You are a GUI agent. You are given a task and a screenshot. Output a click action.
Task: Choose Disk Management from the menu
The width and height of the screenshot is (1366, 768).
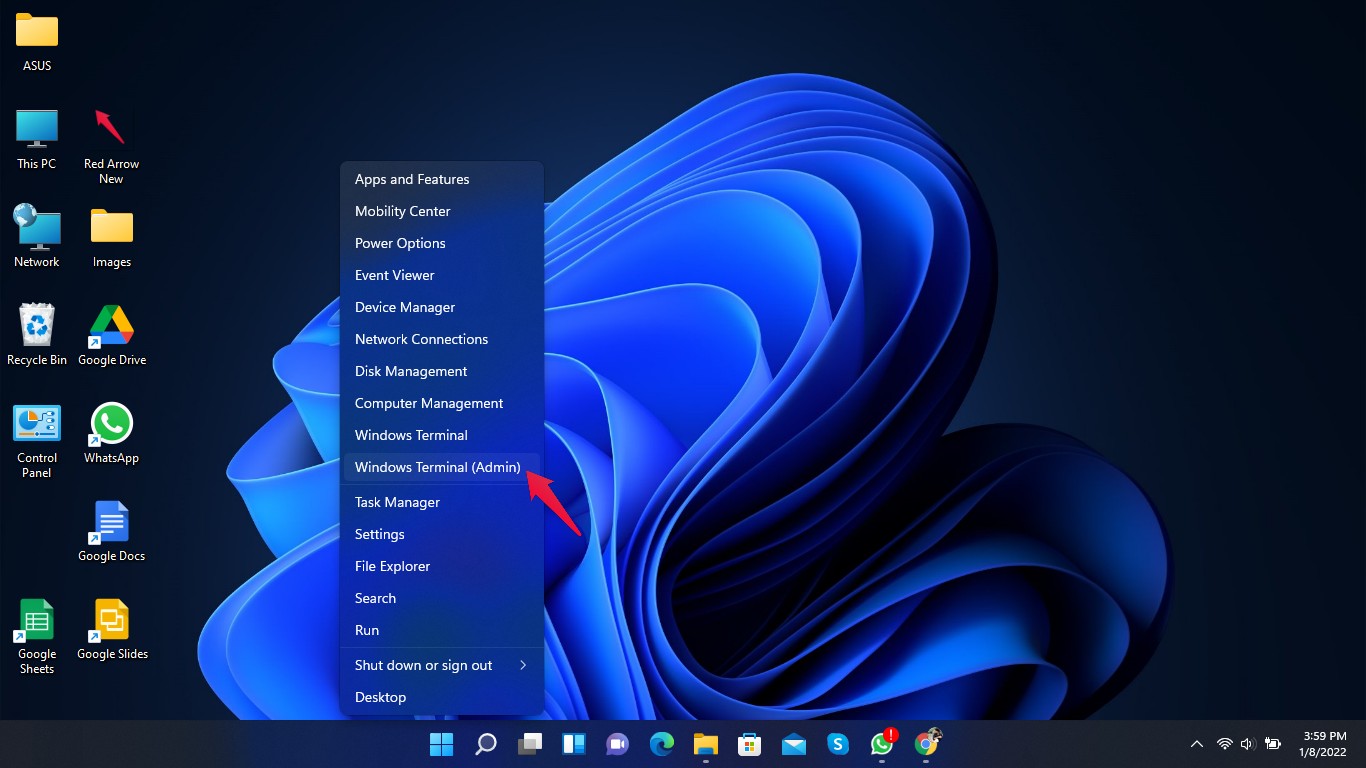(411, 371)
